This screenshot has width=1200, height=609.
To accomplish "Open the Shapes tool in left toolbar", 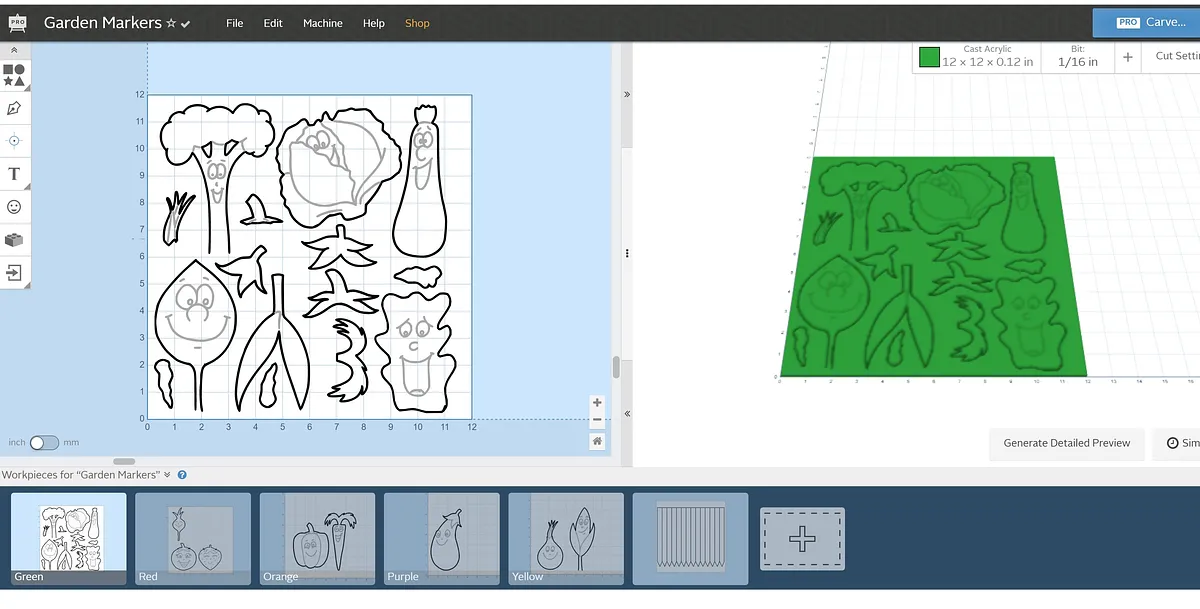I will point(14,75).
